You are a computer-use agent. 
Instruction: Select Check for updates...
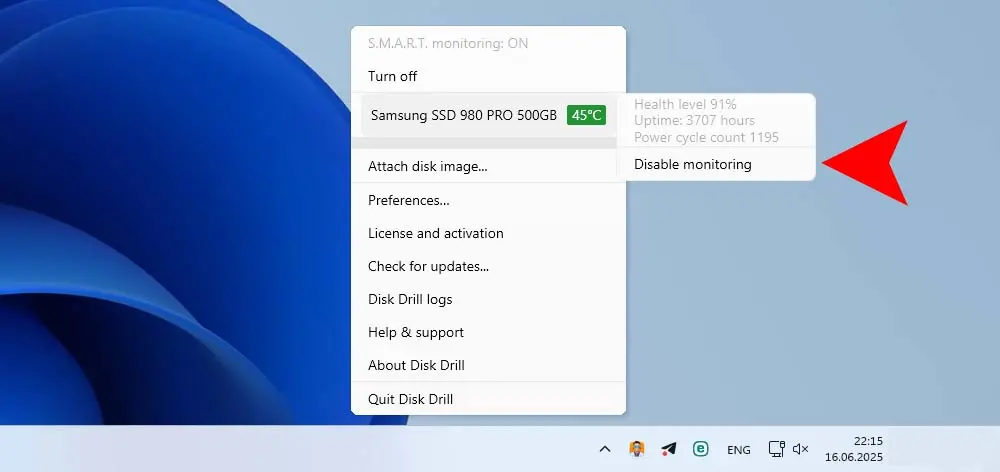click(489, 267)
